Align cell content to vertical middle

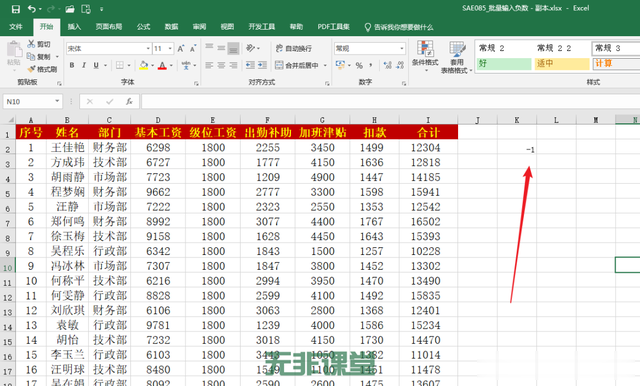221,48
